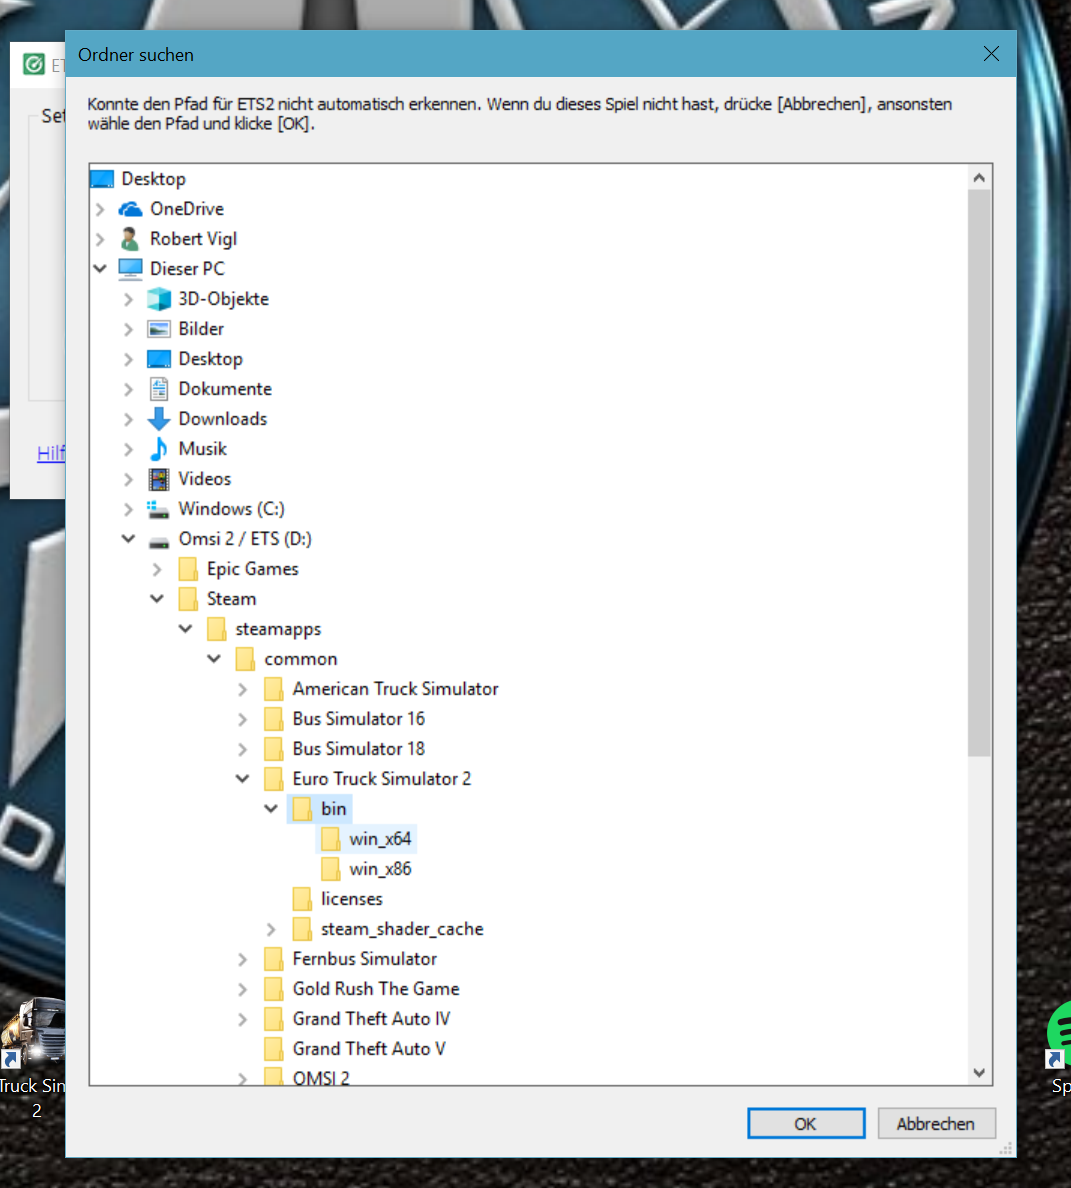Click the win_x86 folder icon
The image size is (1071, 1188).
[x=331, y=869]
